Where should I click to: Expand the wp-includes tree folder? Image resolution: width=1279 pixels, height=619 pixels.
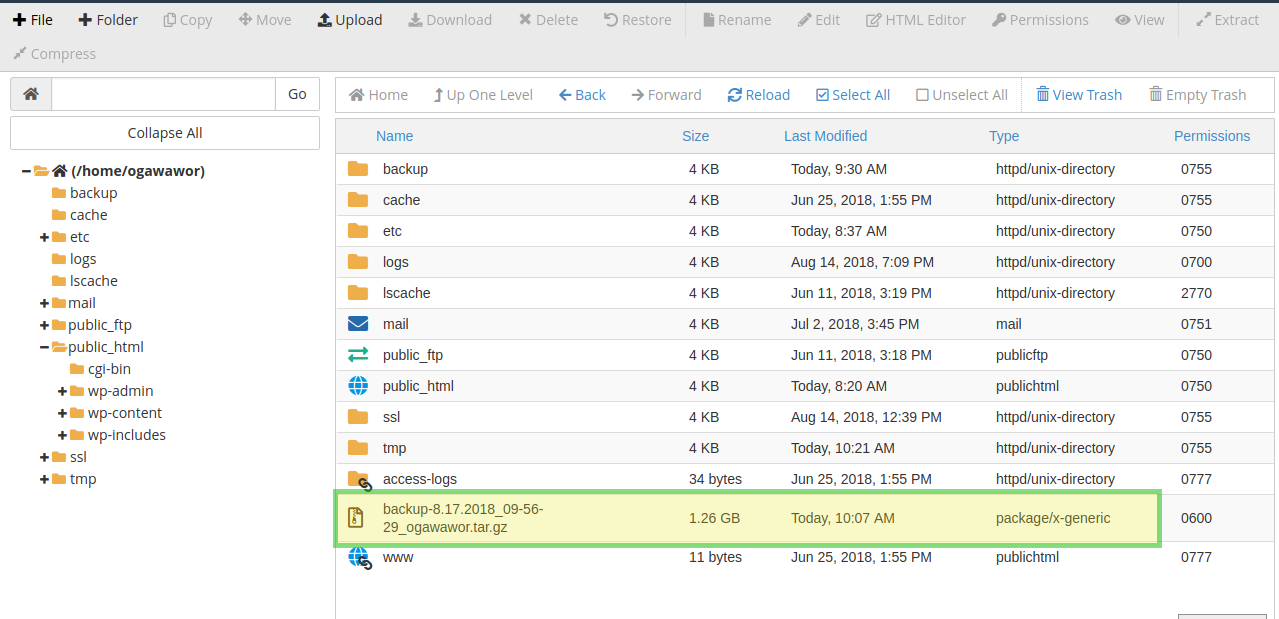(63, 435)
